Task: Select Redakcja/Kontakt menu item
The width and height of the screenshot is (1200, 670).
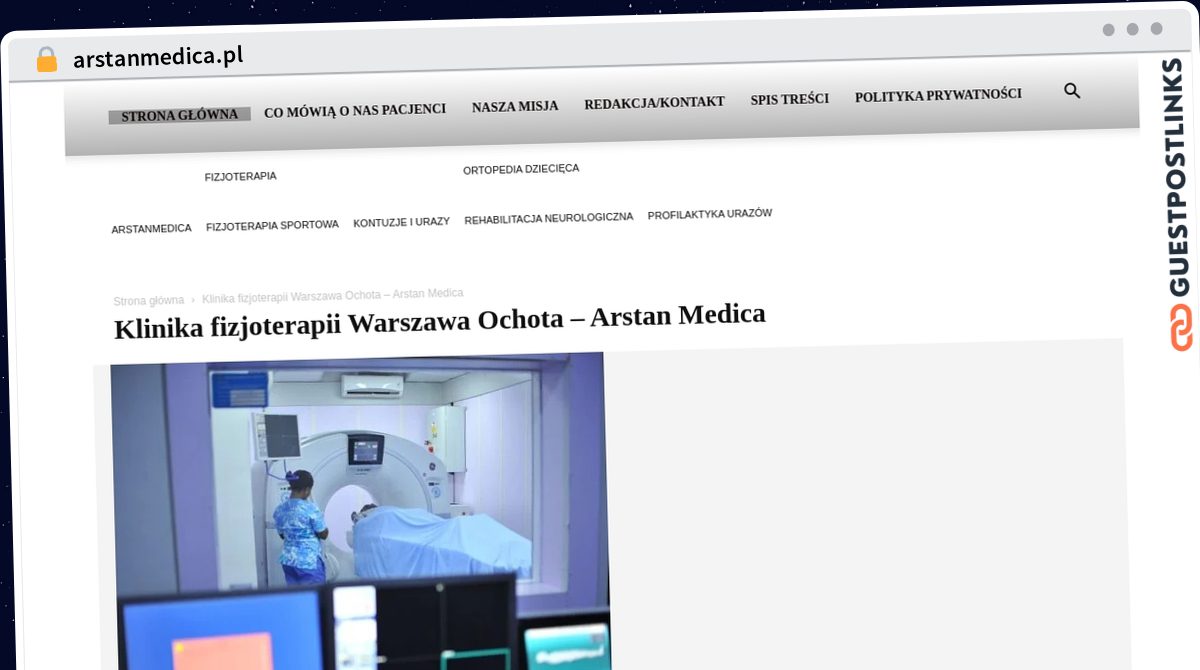Action: point(654,102)
